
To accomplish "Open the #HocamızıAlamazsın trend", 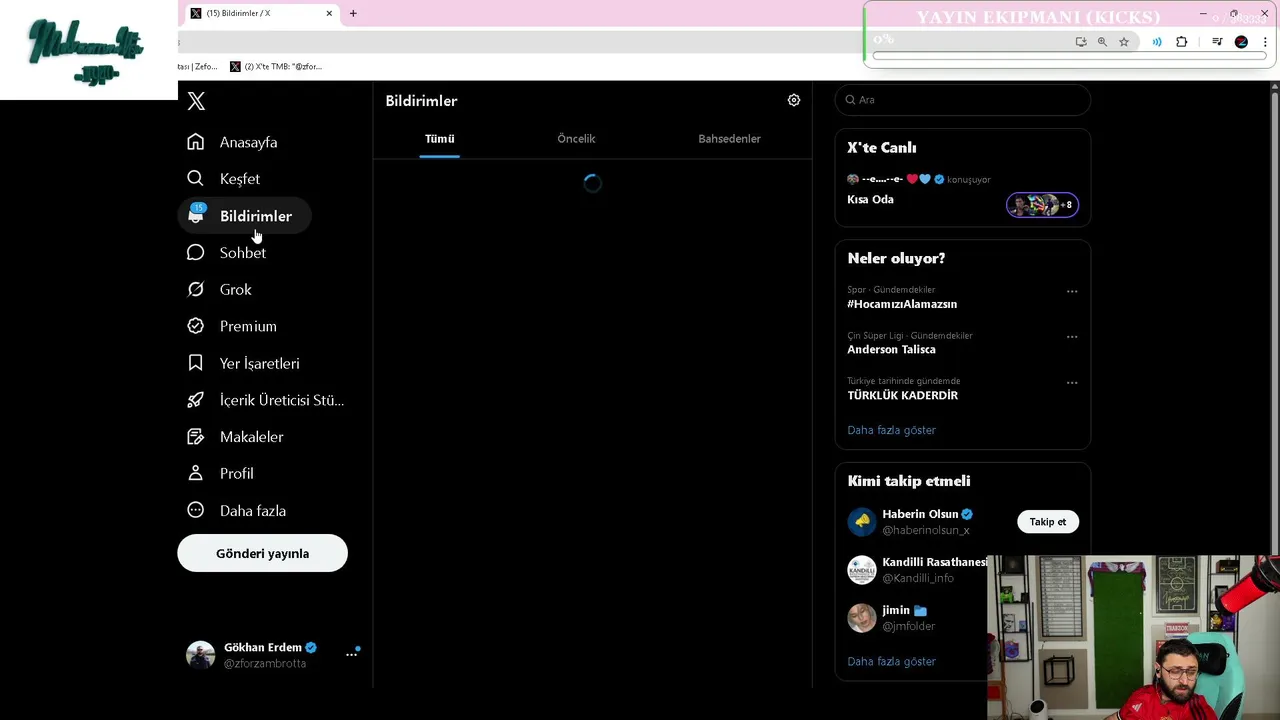I will (x=902, y=304).
